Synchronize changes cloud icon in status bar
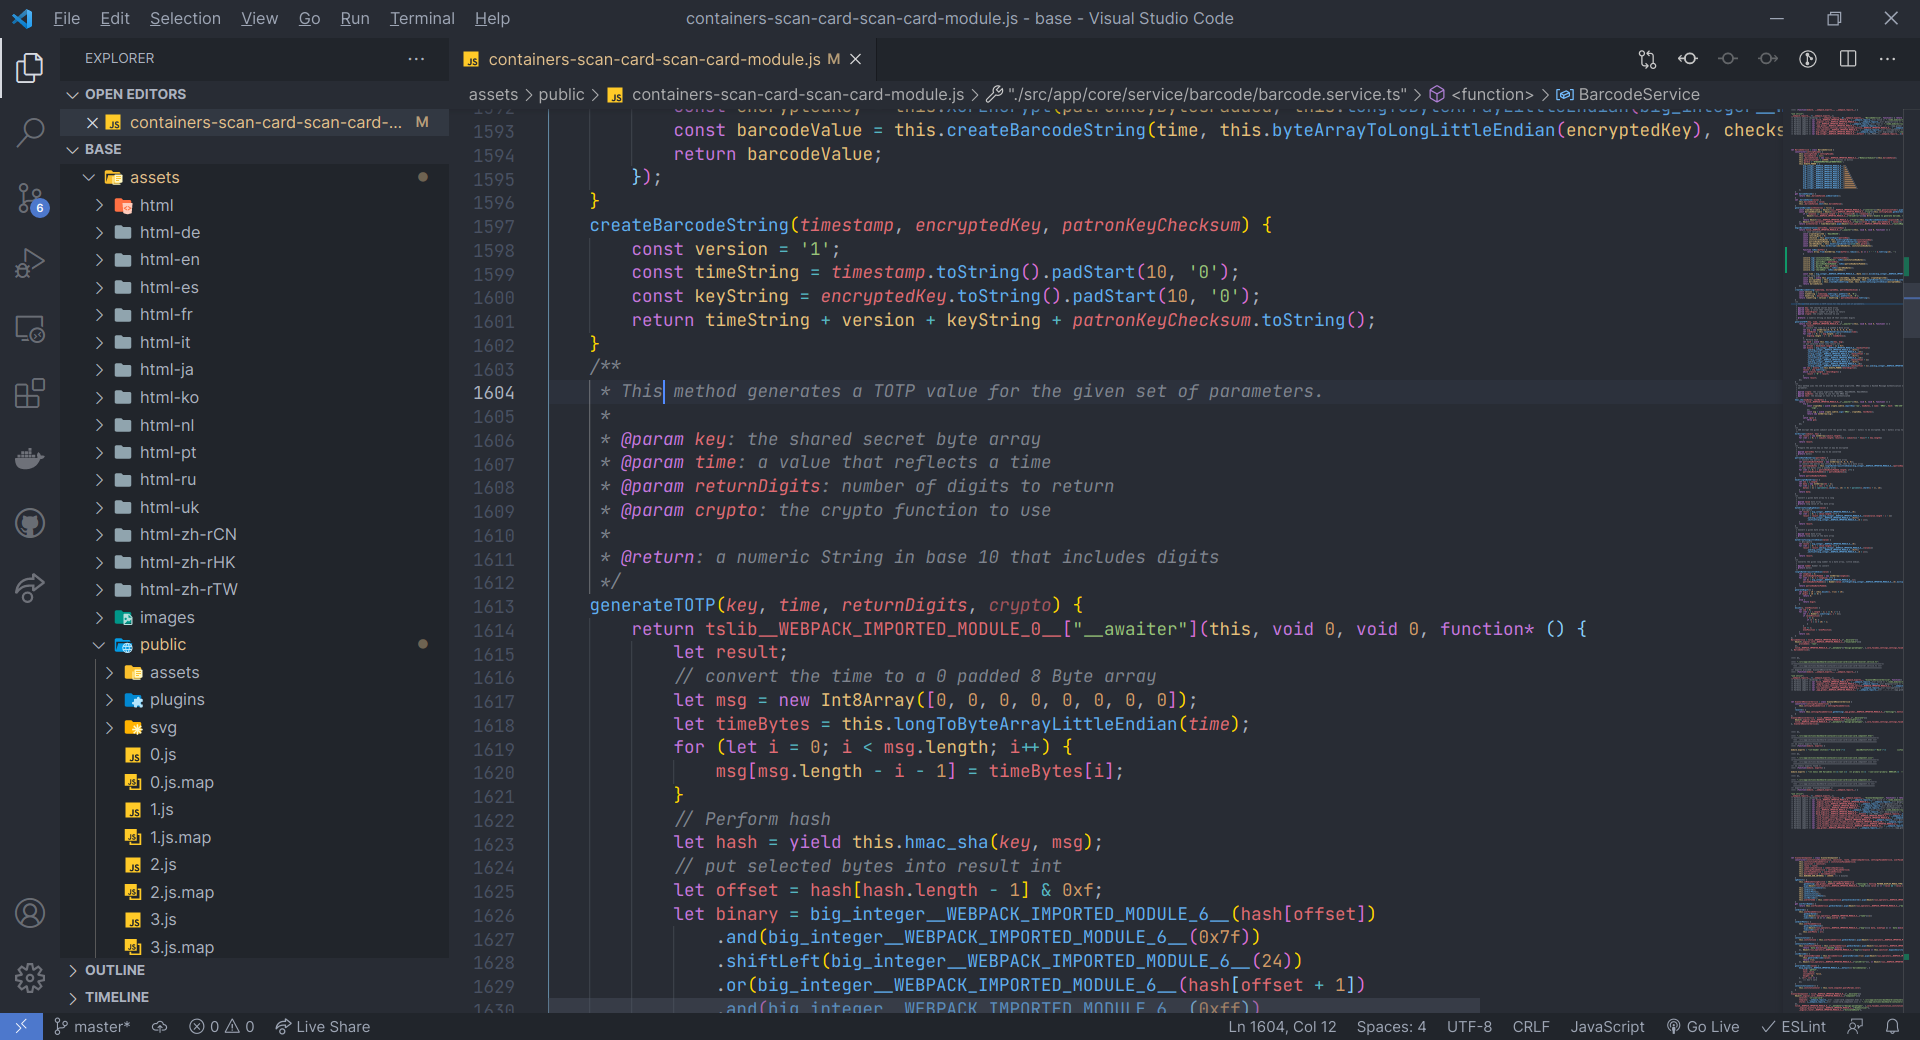Screen dimensions: 1920x1040 pyautogui.click(x=160, y=1027)
